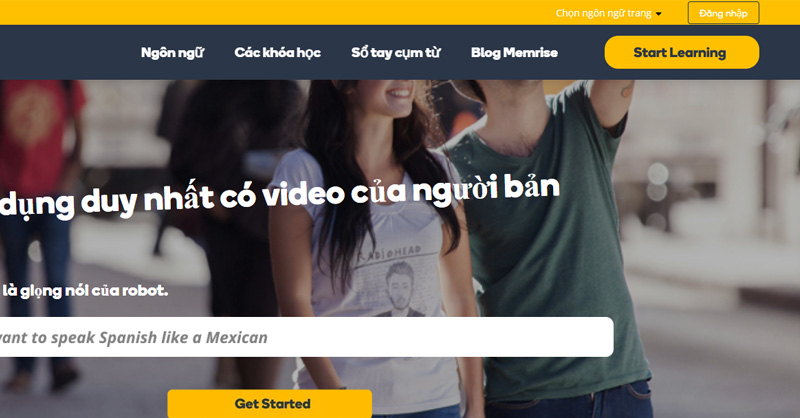
Task: Focus the 'speak Spanish like a Mexican' input
Action: [300, 337]
